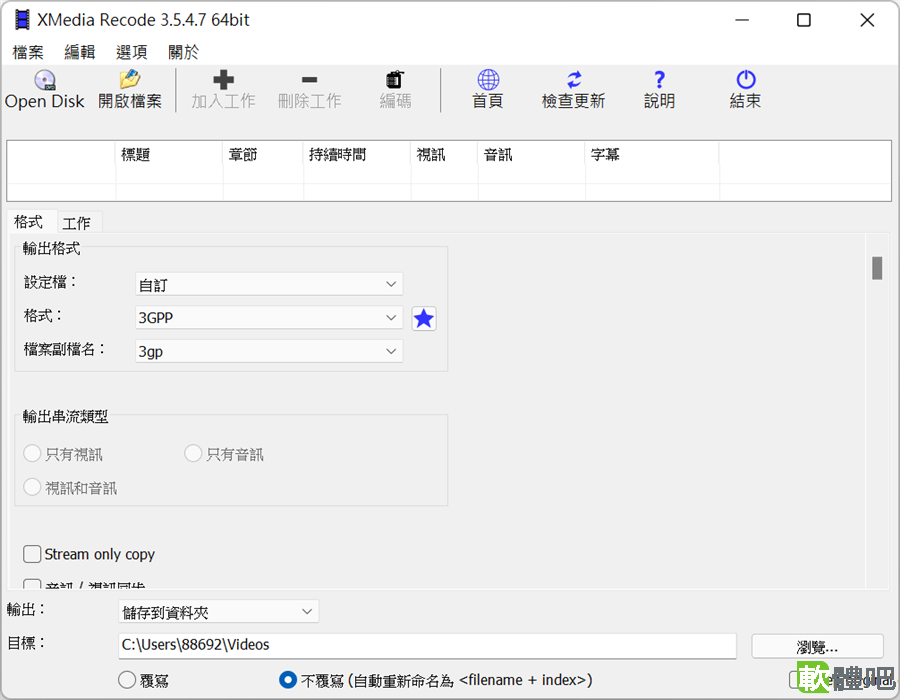Open a file with 開啟檔案 icon

click(130, 79)
